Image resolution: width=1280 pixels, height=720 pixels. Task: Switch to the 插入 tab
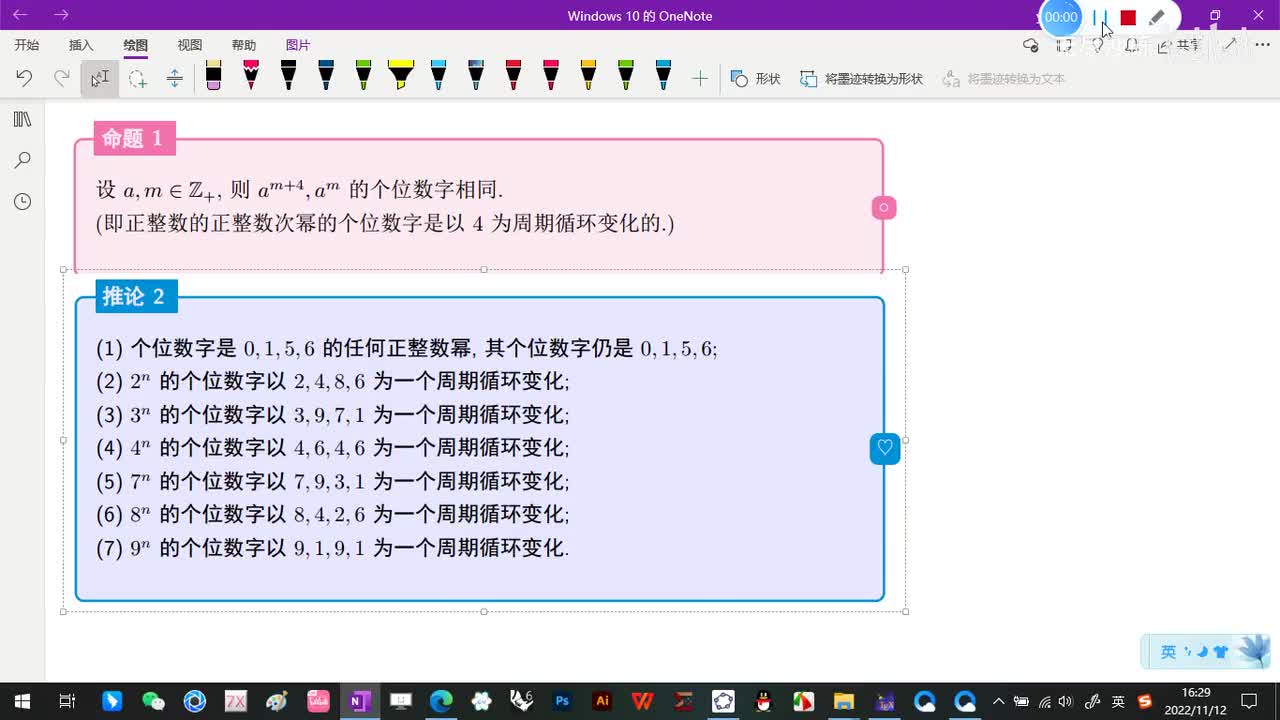click(81, 45)
